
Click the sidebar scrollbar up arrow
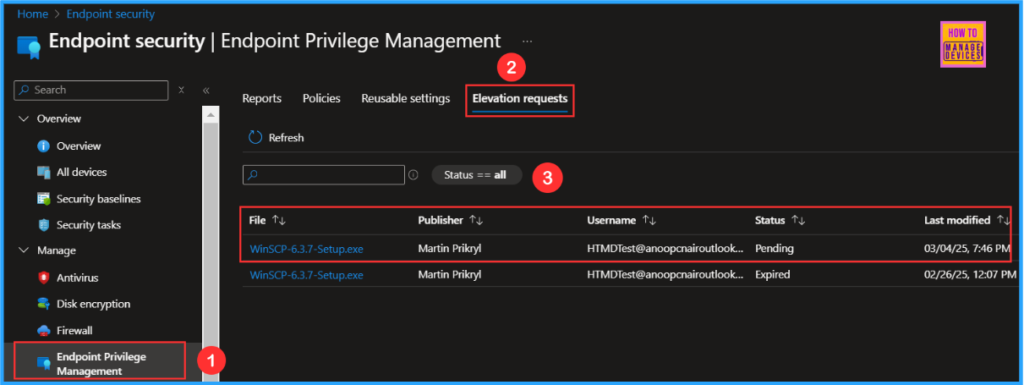tap(211, 116)
